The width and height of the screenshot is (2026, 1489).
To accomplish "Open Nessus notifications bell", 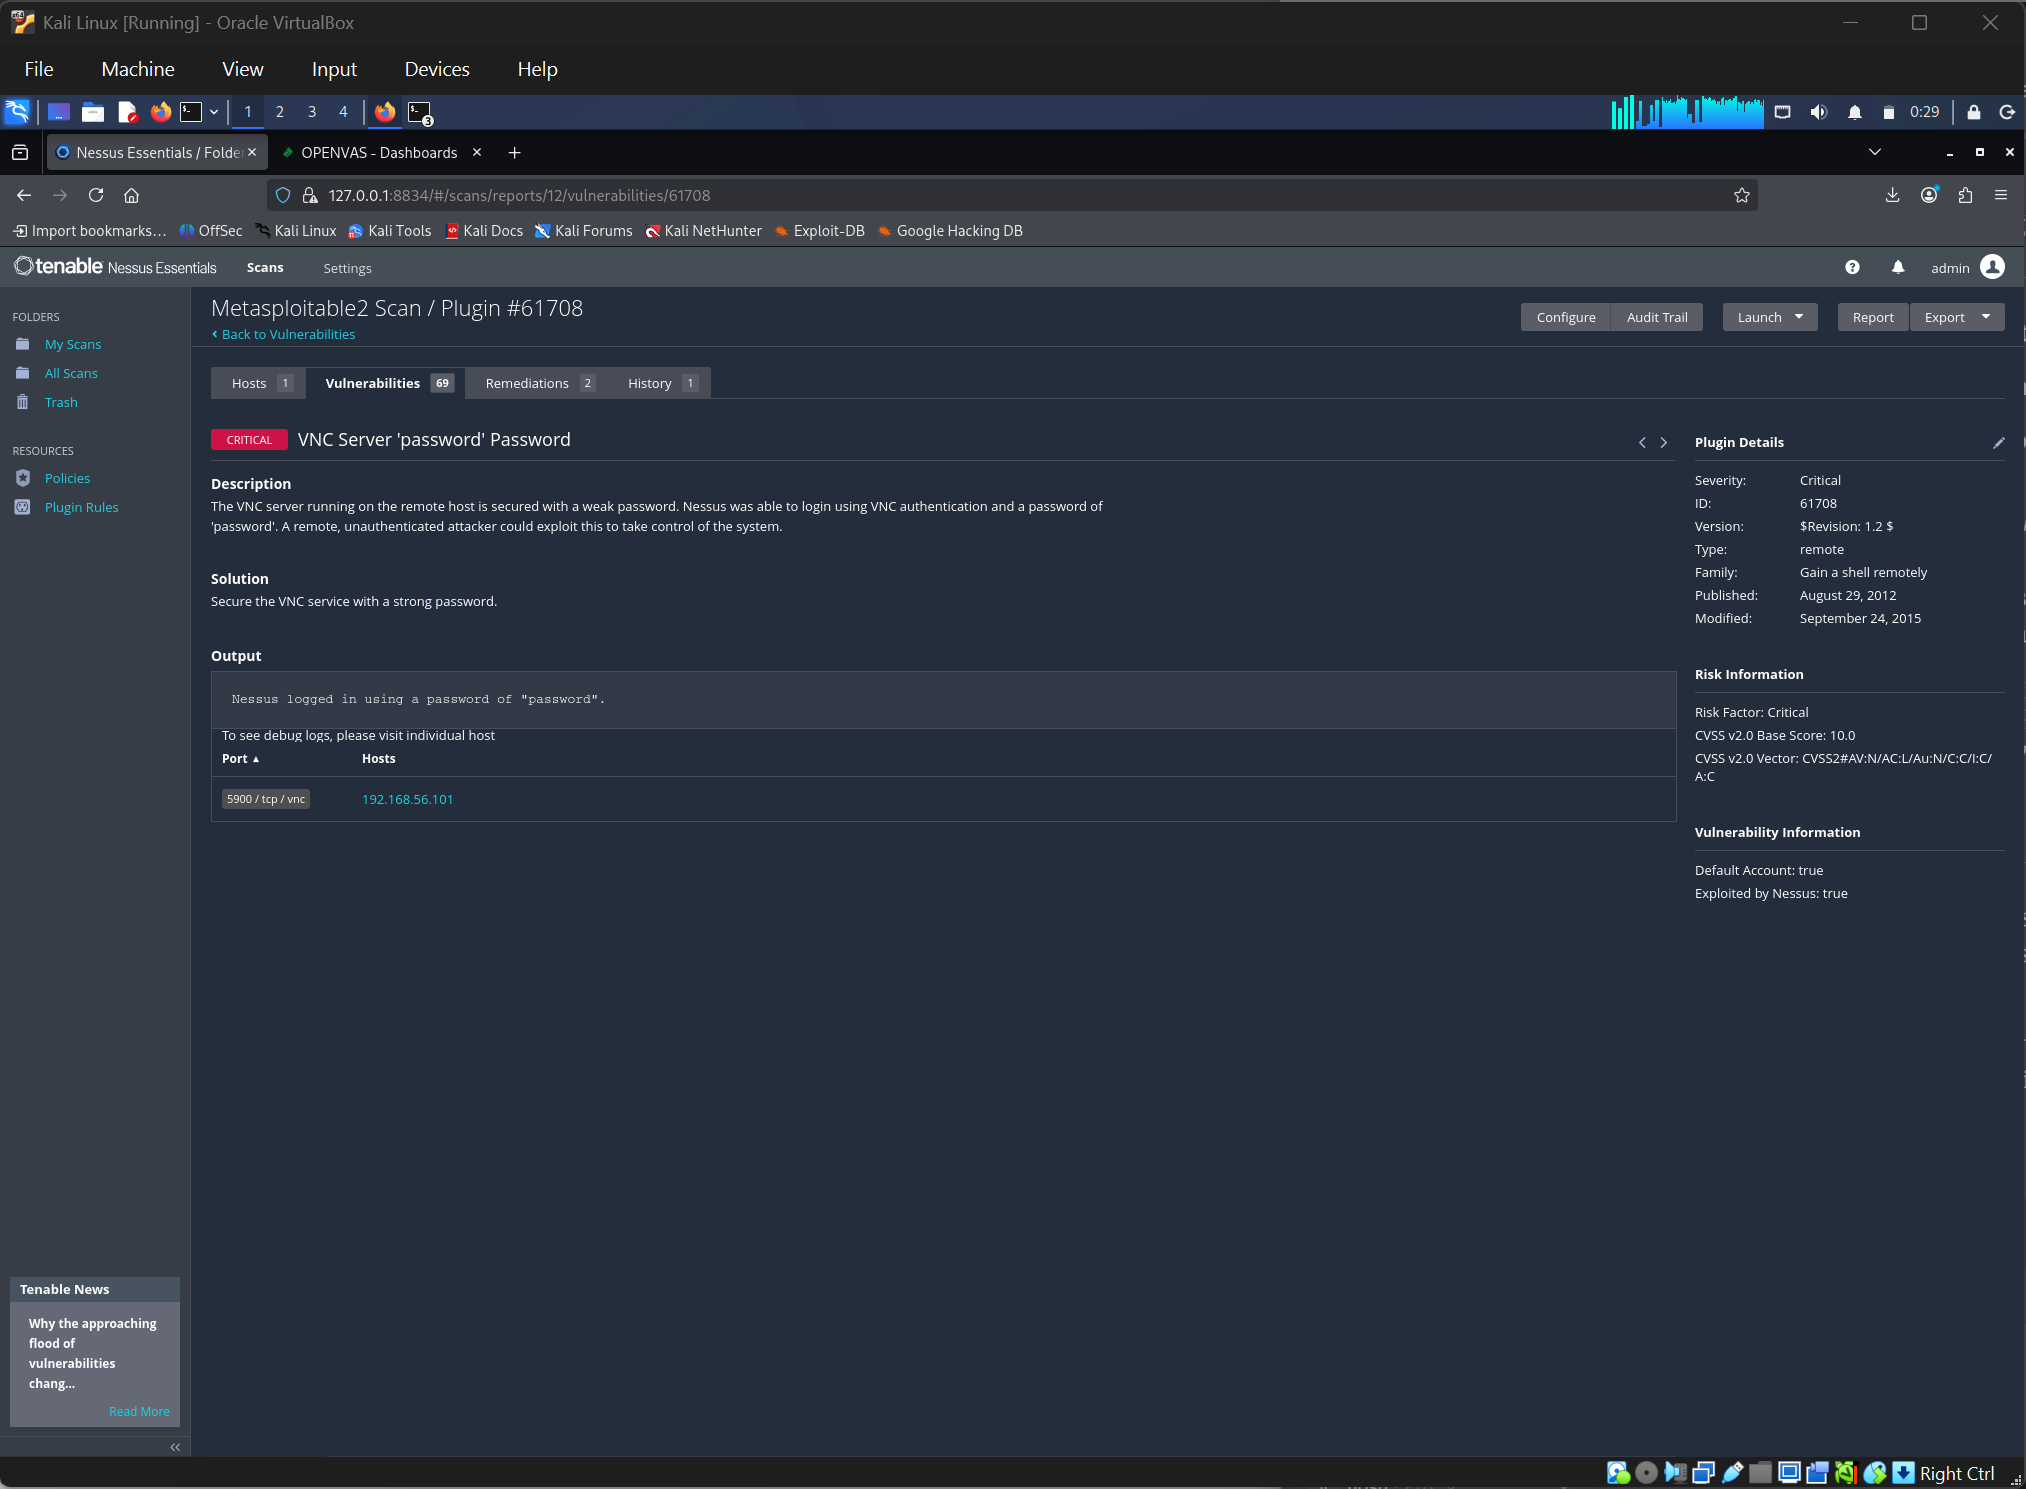I will 1898,267.
